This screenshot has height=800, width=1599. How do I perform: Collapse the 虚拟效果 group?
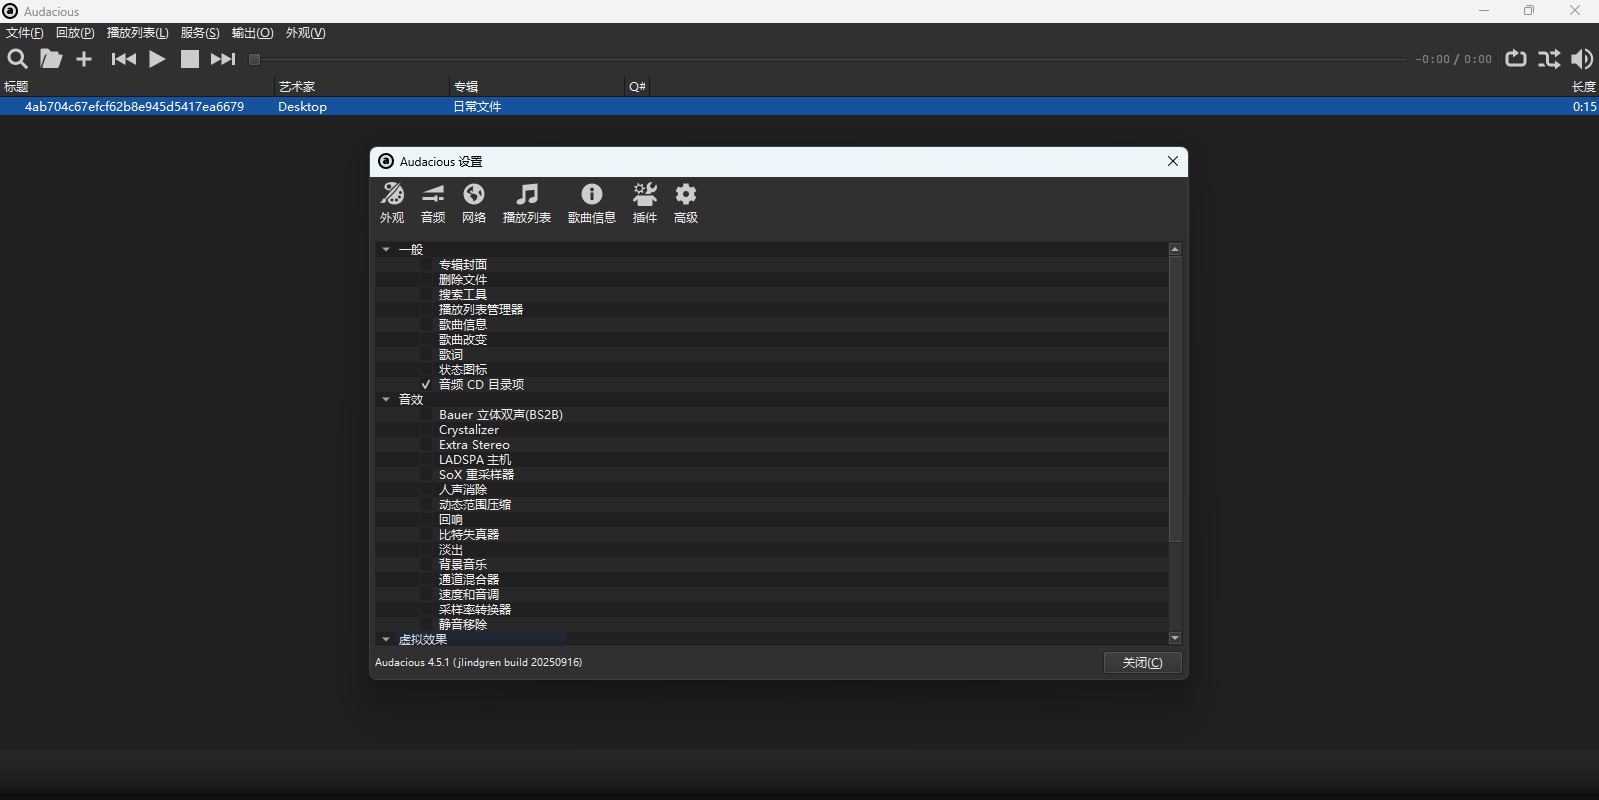coord(386,639)
